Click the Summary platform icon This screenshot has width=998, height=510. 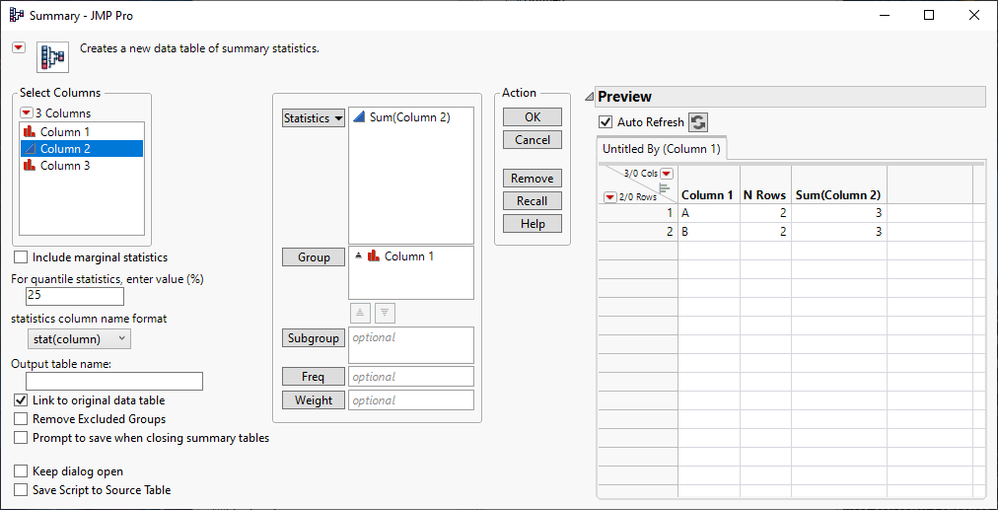click(53, 58)
